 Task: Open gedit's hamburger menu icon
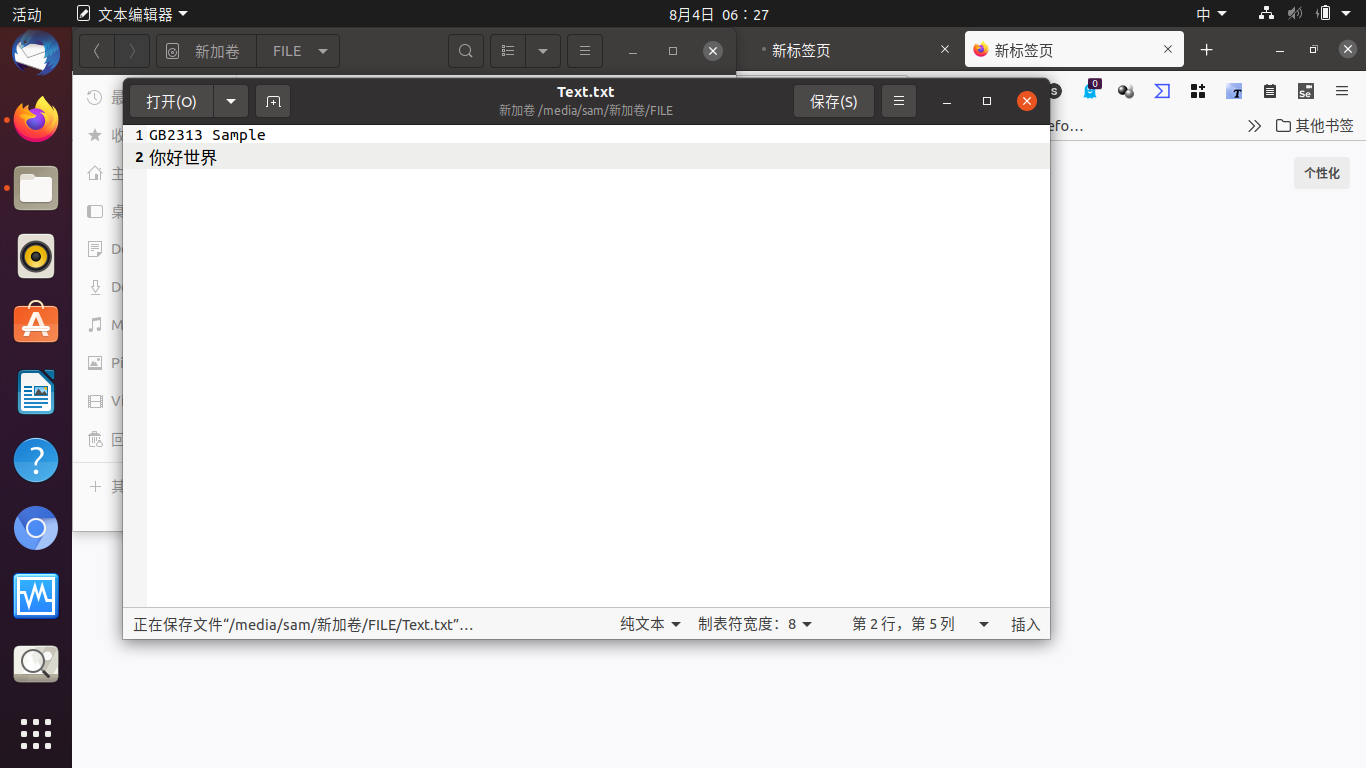898,101
